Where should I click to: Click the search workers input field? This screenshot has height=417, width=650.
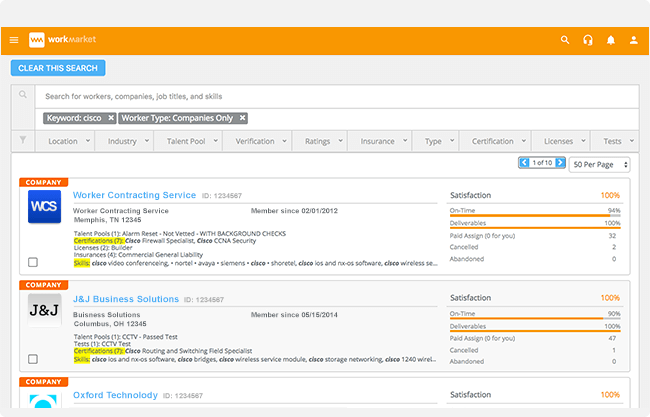pyautogui.click(x=337, y=97)
